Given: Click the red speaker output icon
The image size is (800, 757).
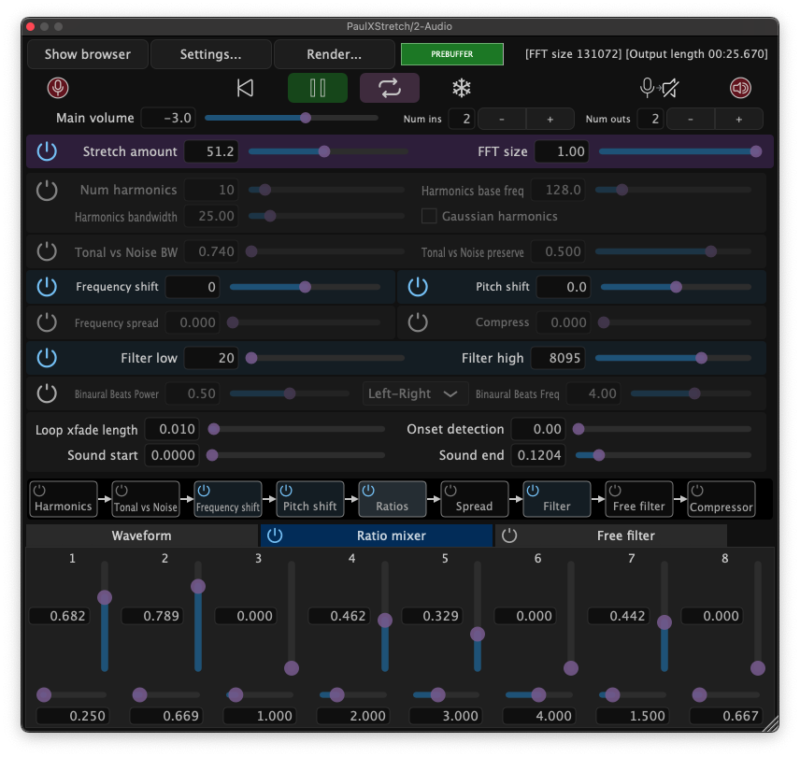Looking at the screenshot, I should point(740,88).
